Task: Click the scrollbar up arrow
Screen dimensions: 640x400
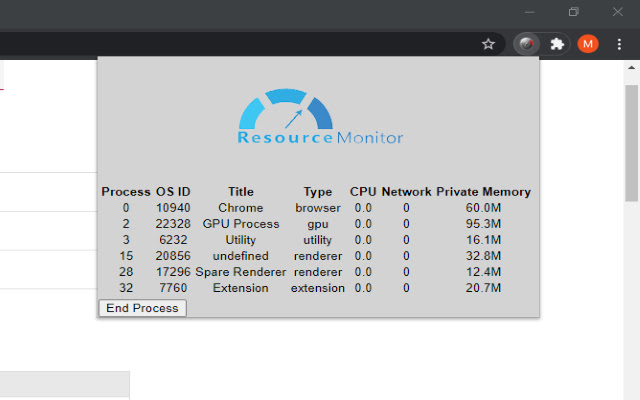Action: pos(631,67)
